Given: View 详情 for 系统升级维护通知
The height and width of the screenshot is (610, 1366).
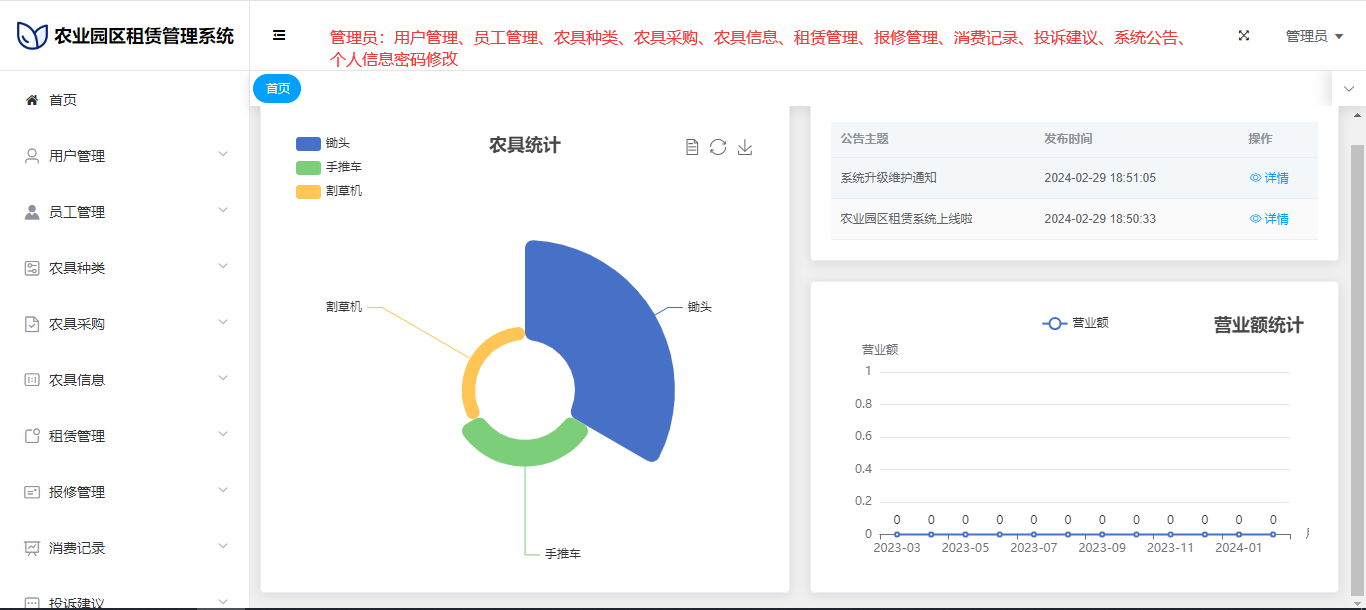Looking at the screenshot, I should (1269, 178).
